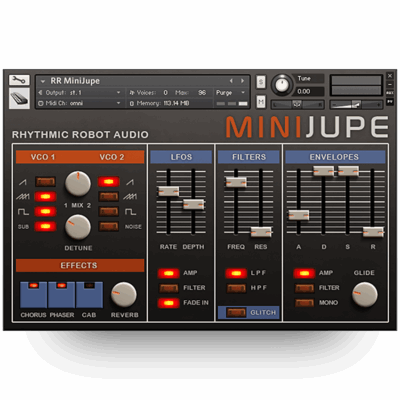Click the VCO 2 section header
The height and width of the screenshot is (400, 400).
112,157
